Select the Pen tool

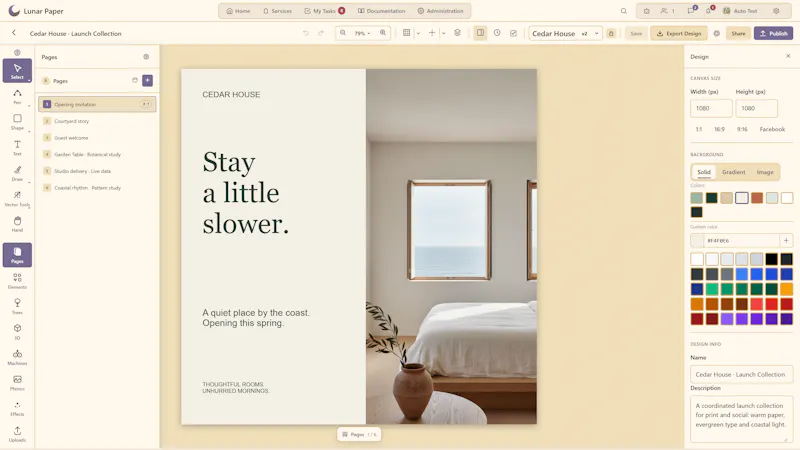(17, 96)
